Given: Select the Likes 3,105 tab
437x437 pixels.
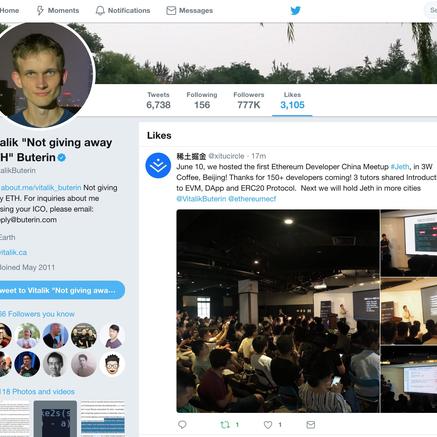Looking at the screenshot, I should point(292,100).
